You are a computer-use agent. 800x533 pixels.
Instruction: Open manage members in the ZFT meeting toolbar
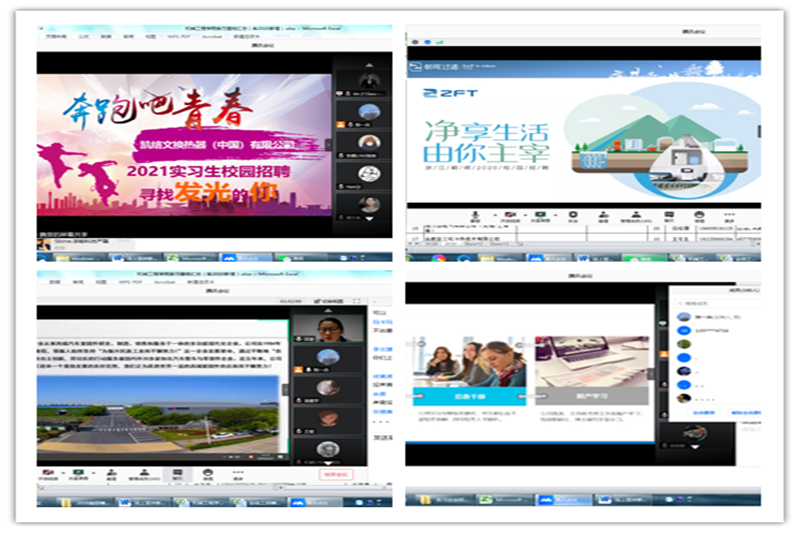coord(633,217)
